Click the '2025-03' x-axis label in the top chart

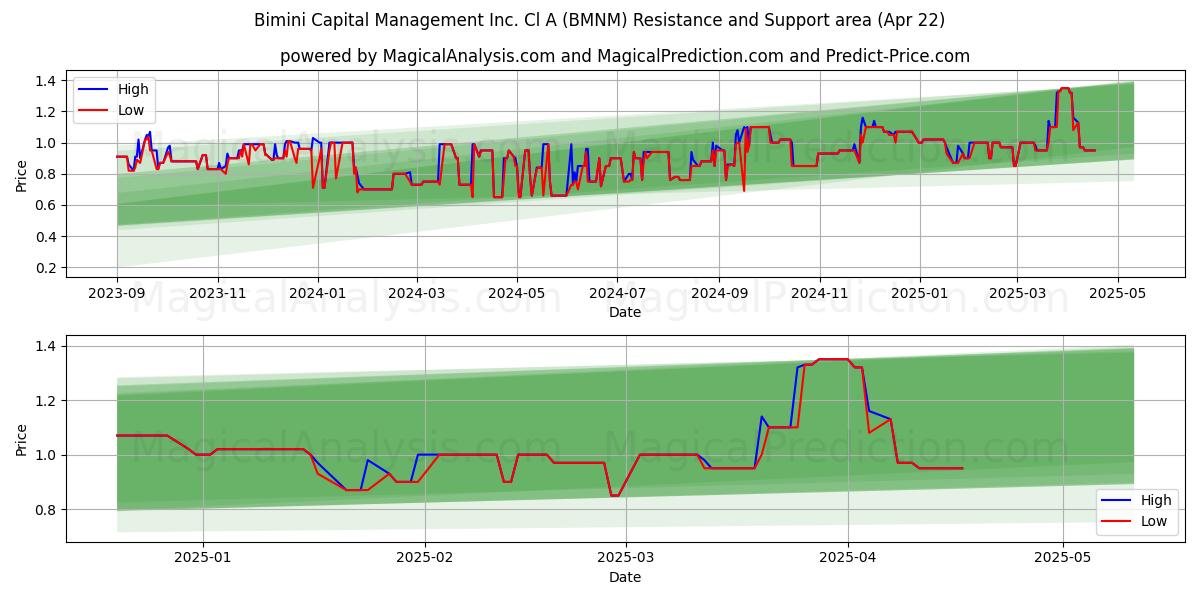coord(1017,294)
